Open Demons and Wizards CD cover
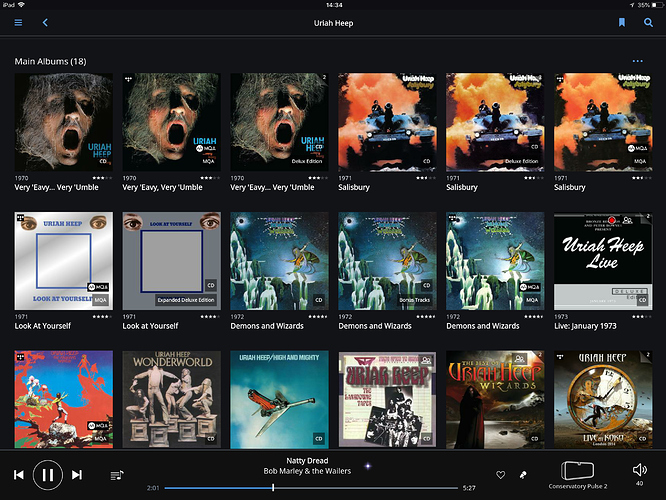The height and width of the screenshot is (500, 666). pos(279,261)
